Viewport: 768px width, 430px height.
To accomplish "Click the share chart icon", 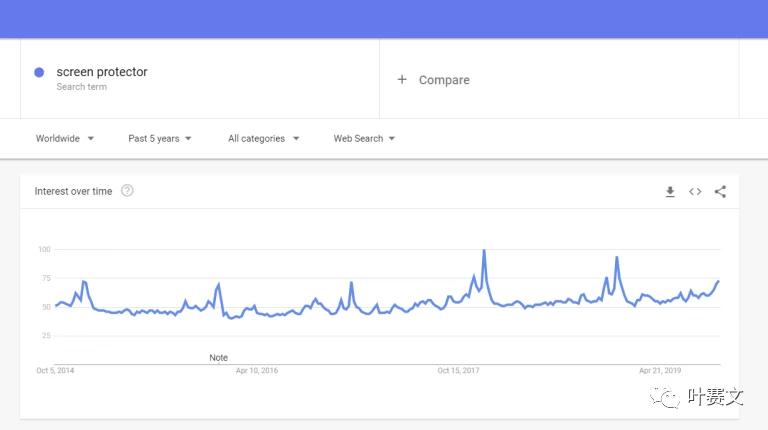I will pyautogui.click(x=720, y=192).
